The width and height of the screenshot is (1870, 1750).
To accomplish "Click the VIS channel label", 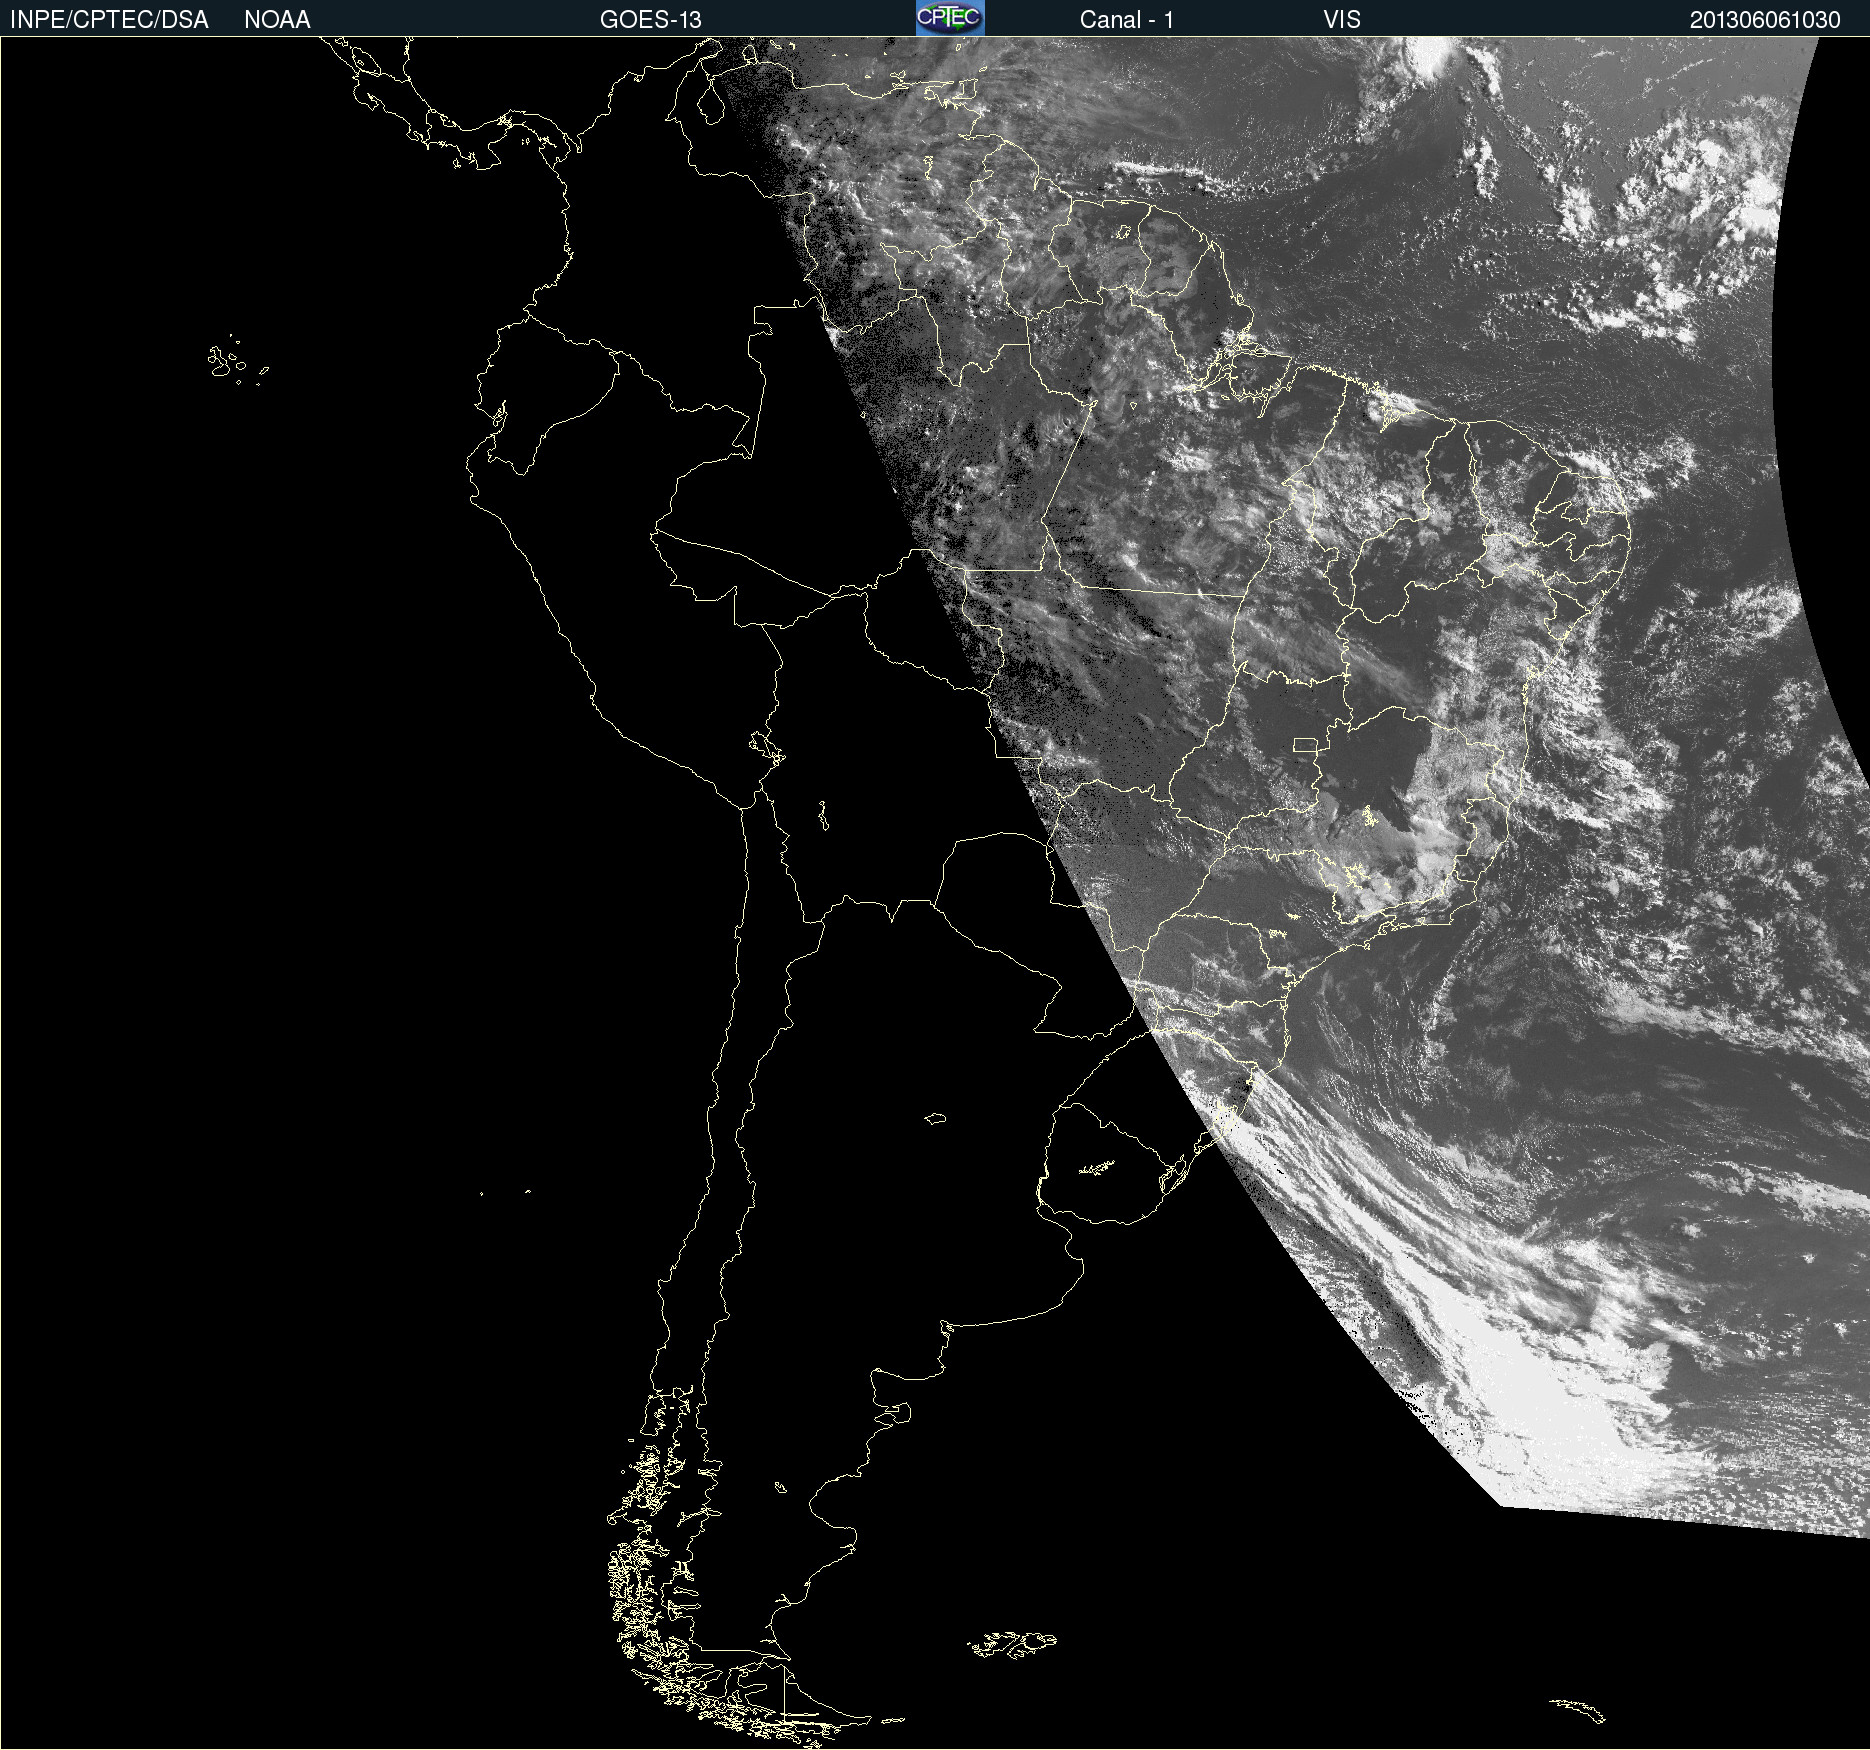I will tap(1342, 20).
